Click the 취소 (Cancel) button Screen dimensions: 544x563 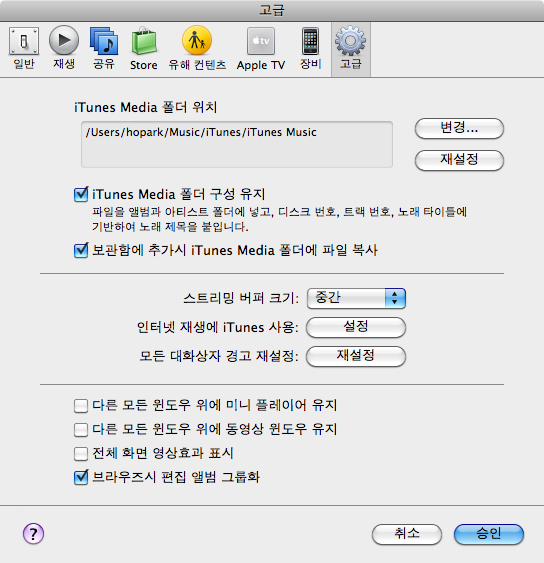407,534
